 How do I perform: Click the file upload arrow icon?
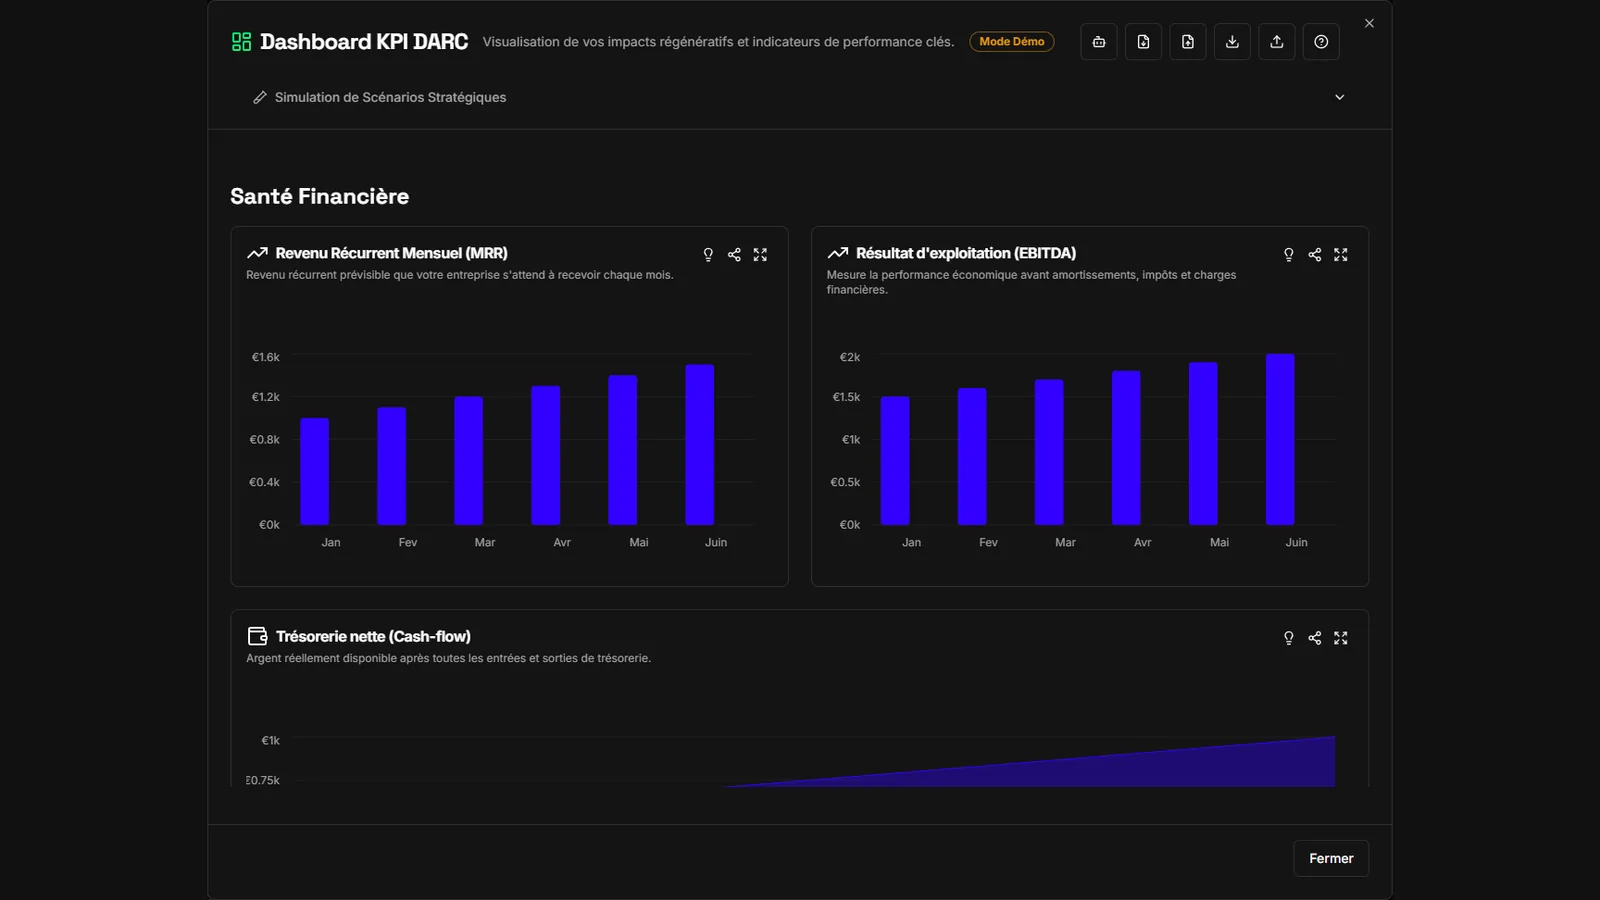[x=1188, y=42]
